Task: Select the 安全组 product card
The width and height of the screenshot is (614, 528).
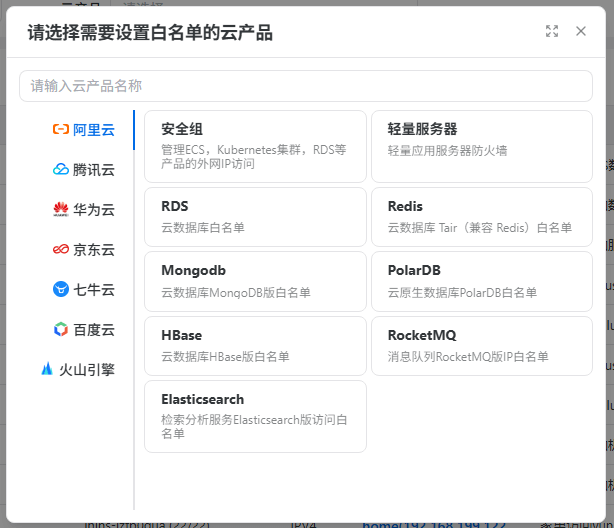Action: (255, 146)
